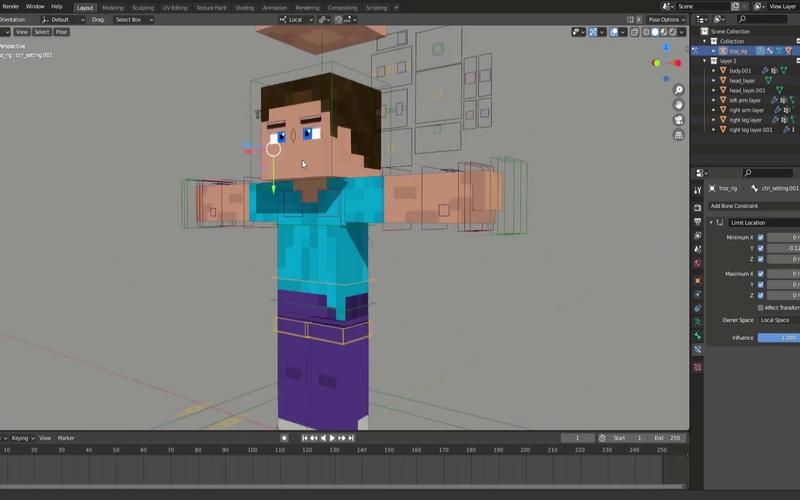
Task: Open the Pose Options dropdown
Action: (667, 19)
